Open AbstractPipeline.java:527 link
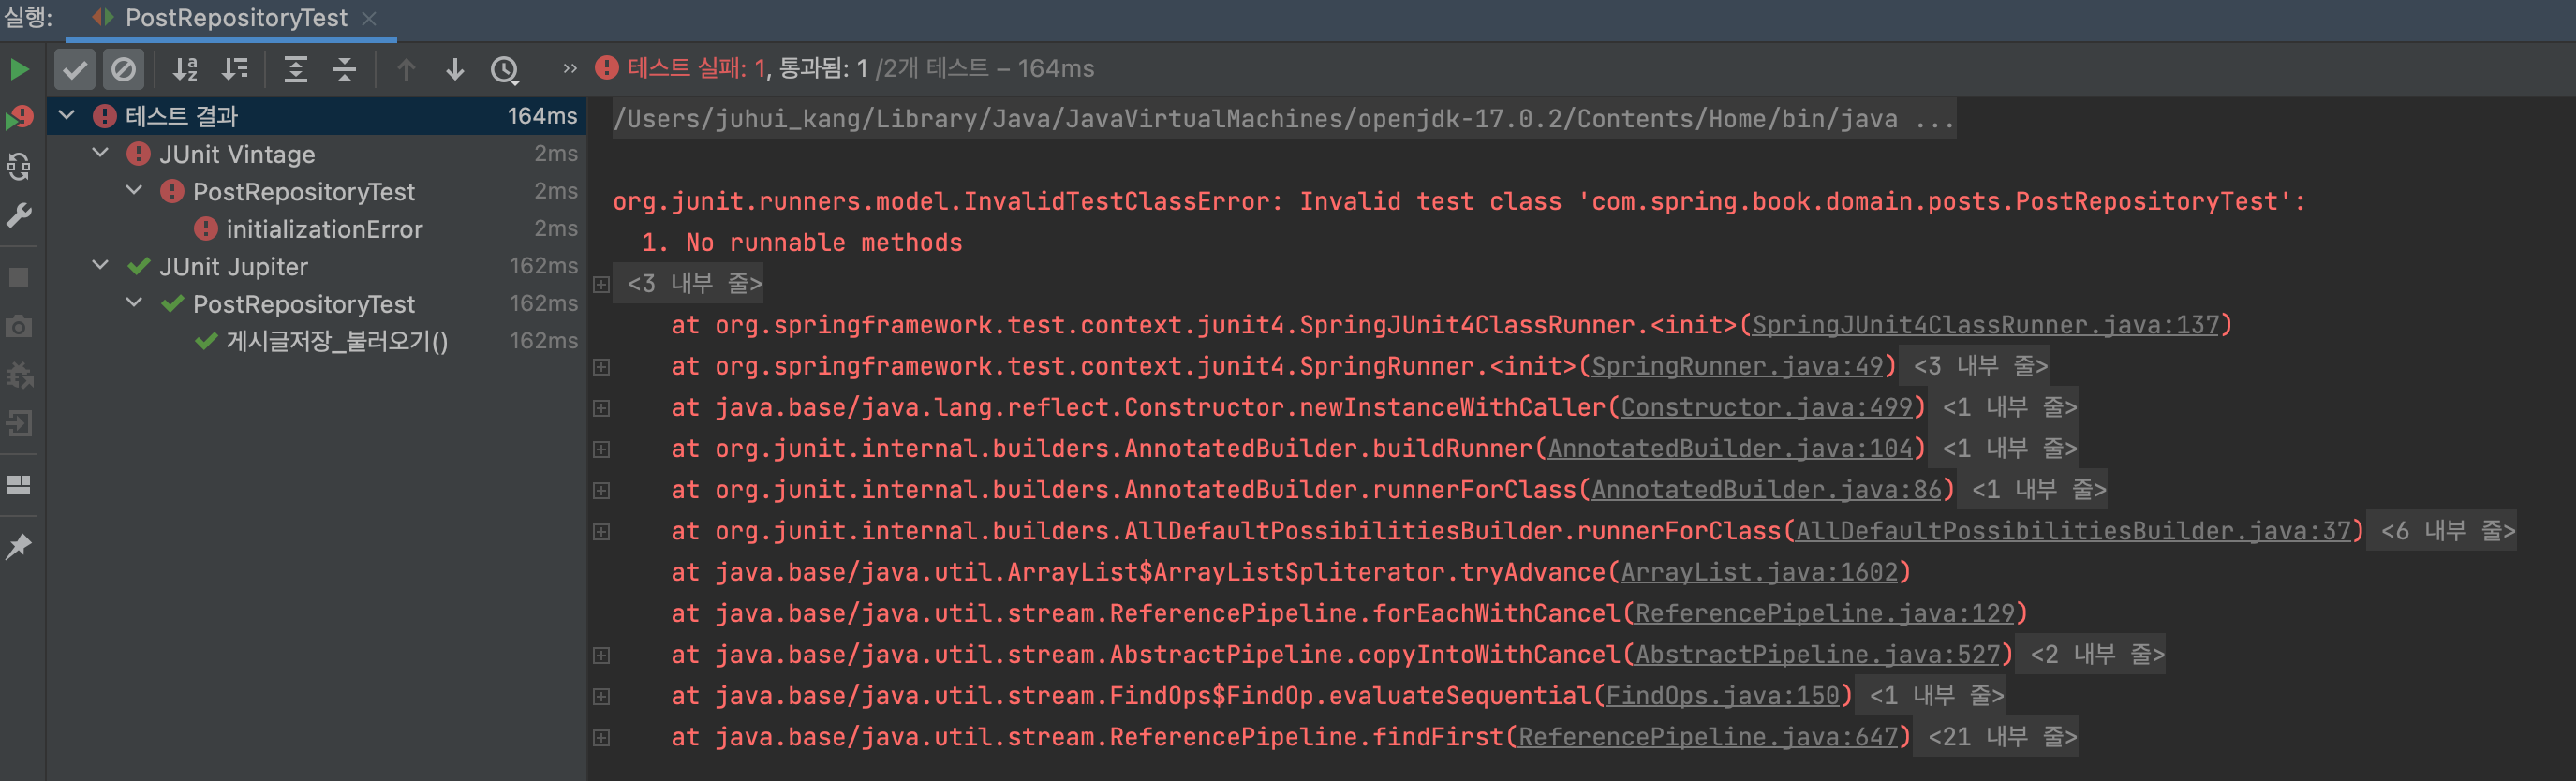Screen dimensions: 2576x781 1817,655
